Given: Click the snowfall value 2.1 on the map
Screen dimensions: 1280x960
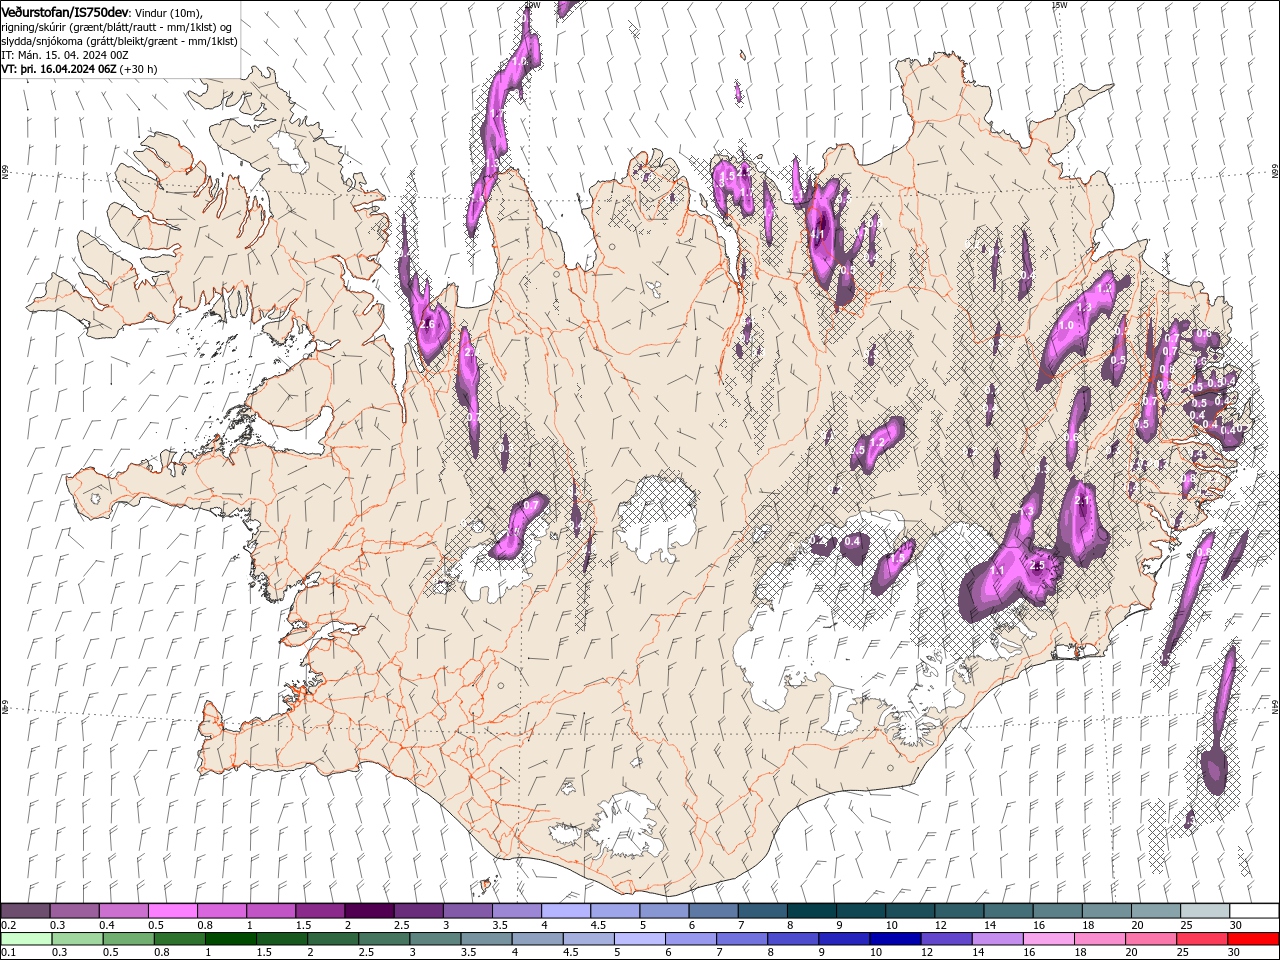Looking at the screenshot, I should pyautogui.click(x=1083, y=501).
